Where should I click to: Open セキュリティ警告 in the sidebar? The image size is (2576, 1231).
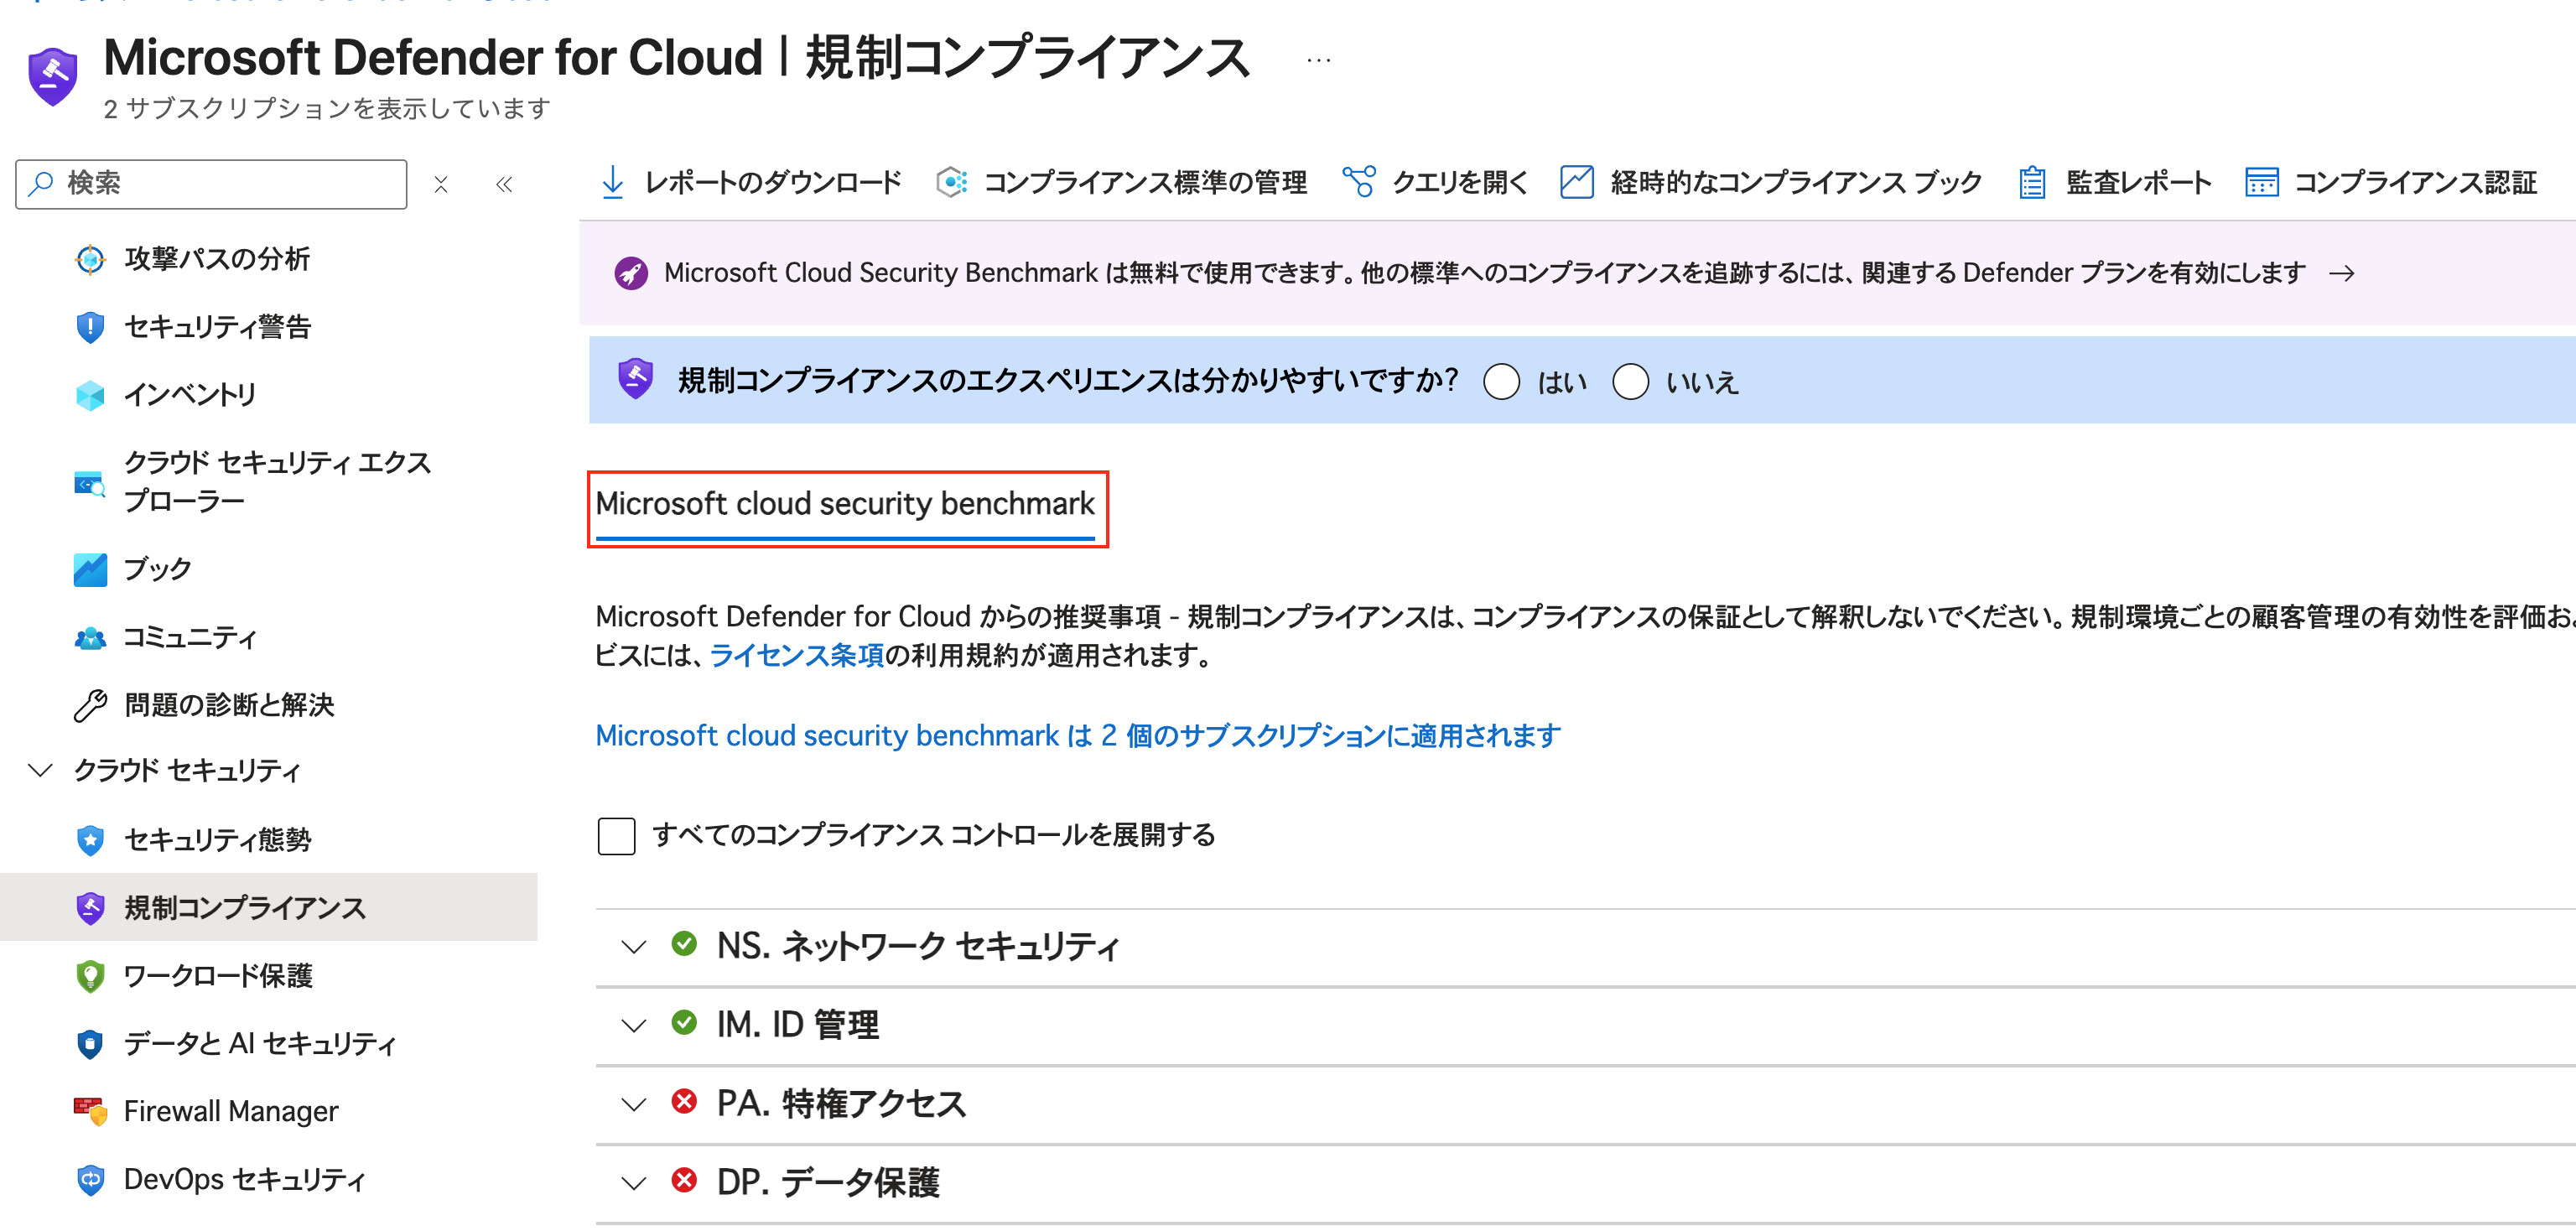[217, 327]
